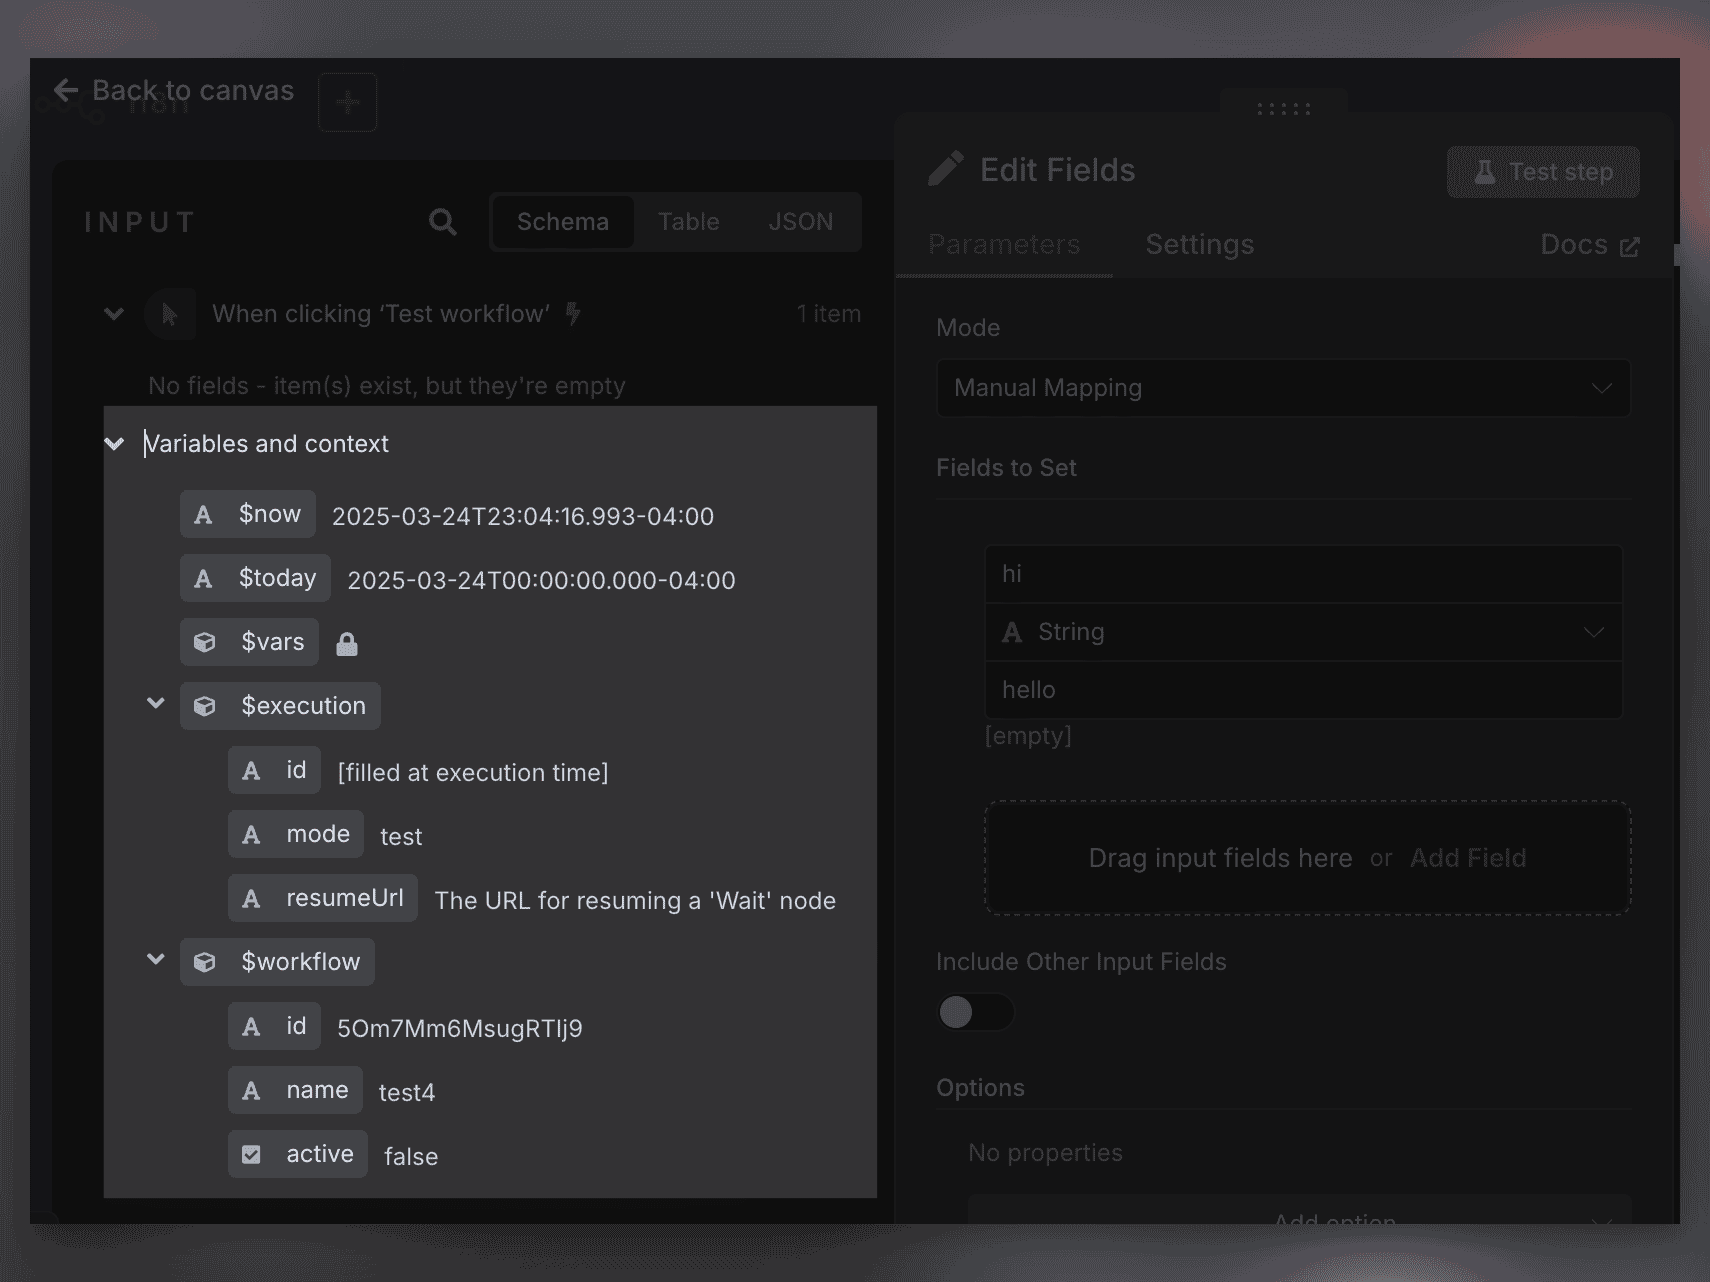Click the lightning bolt beside 'Test workflow'
Screen dimensions: 1710x1282
click(573, 313)
